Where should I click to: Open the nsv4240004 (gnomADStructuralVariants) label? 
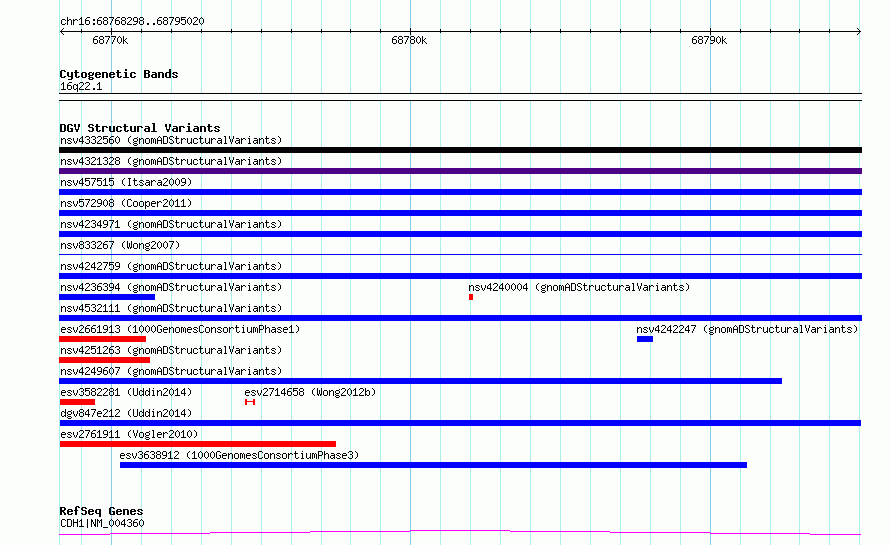click(579, 287)
